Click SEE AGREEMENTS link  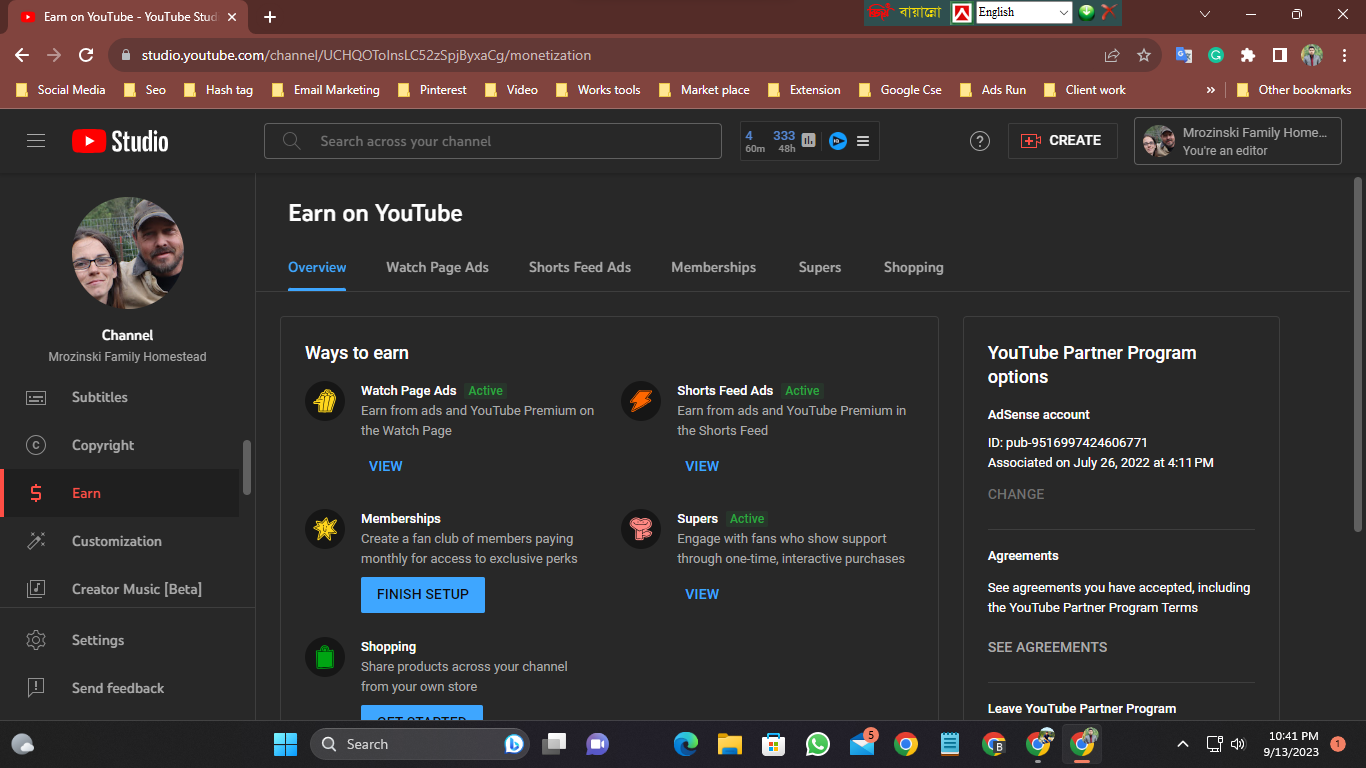point(1047,647)
